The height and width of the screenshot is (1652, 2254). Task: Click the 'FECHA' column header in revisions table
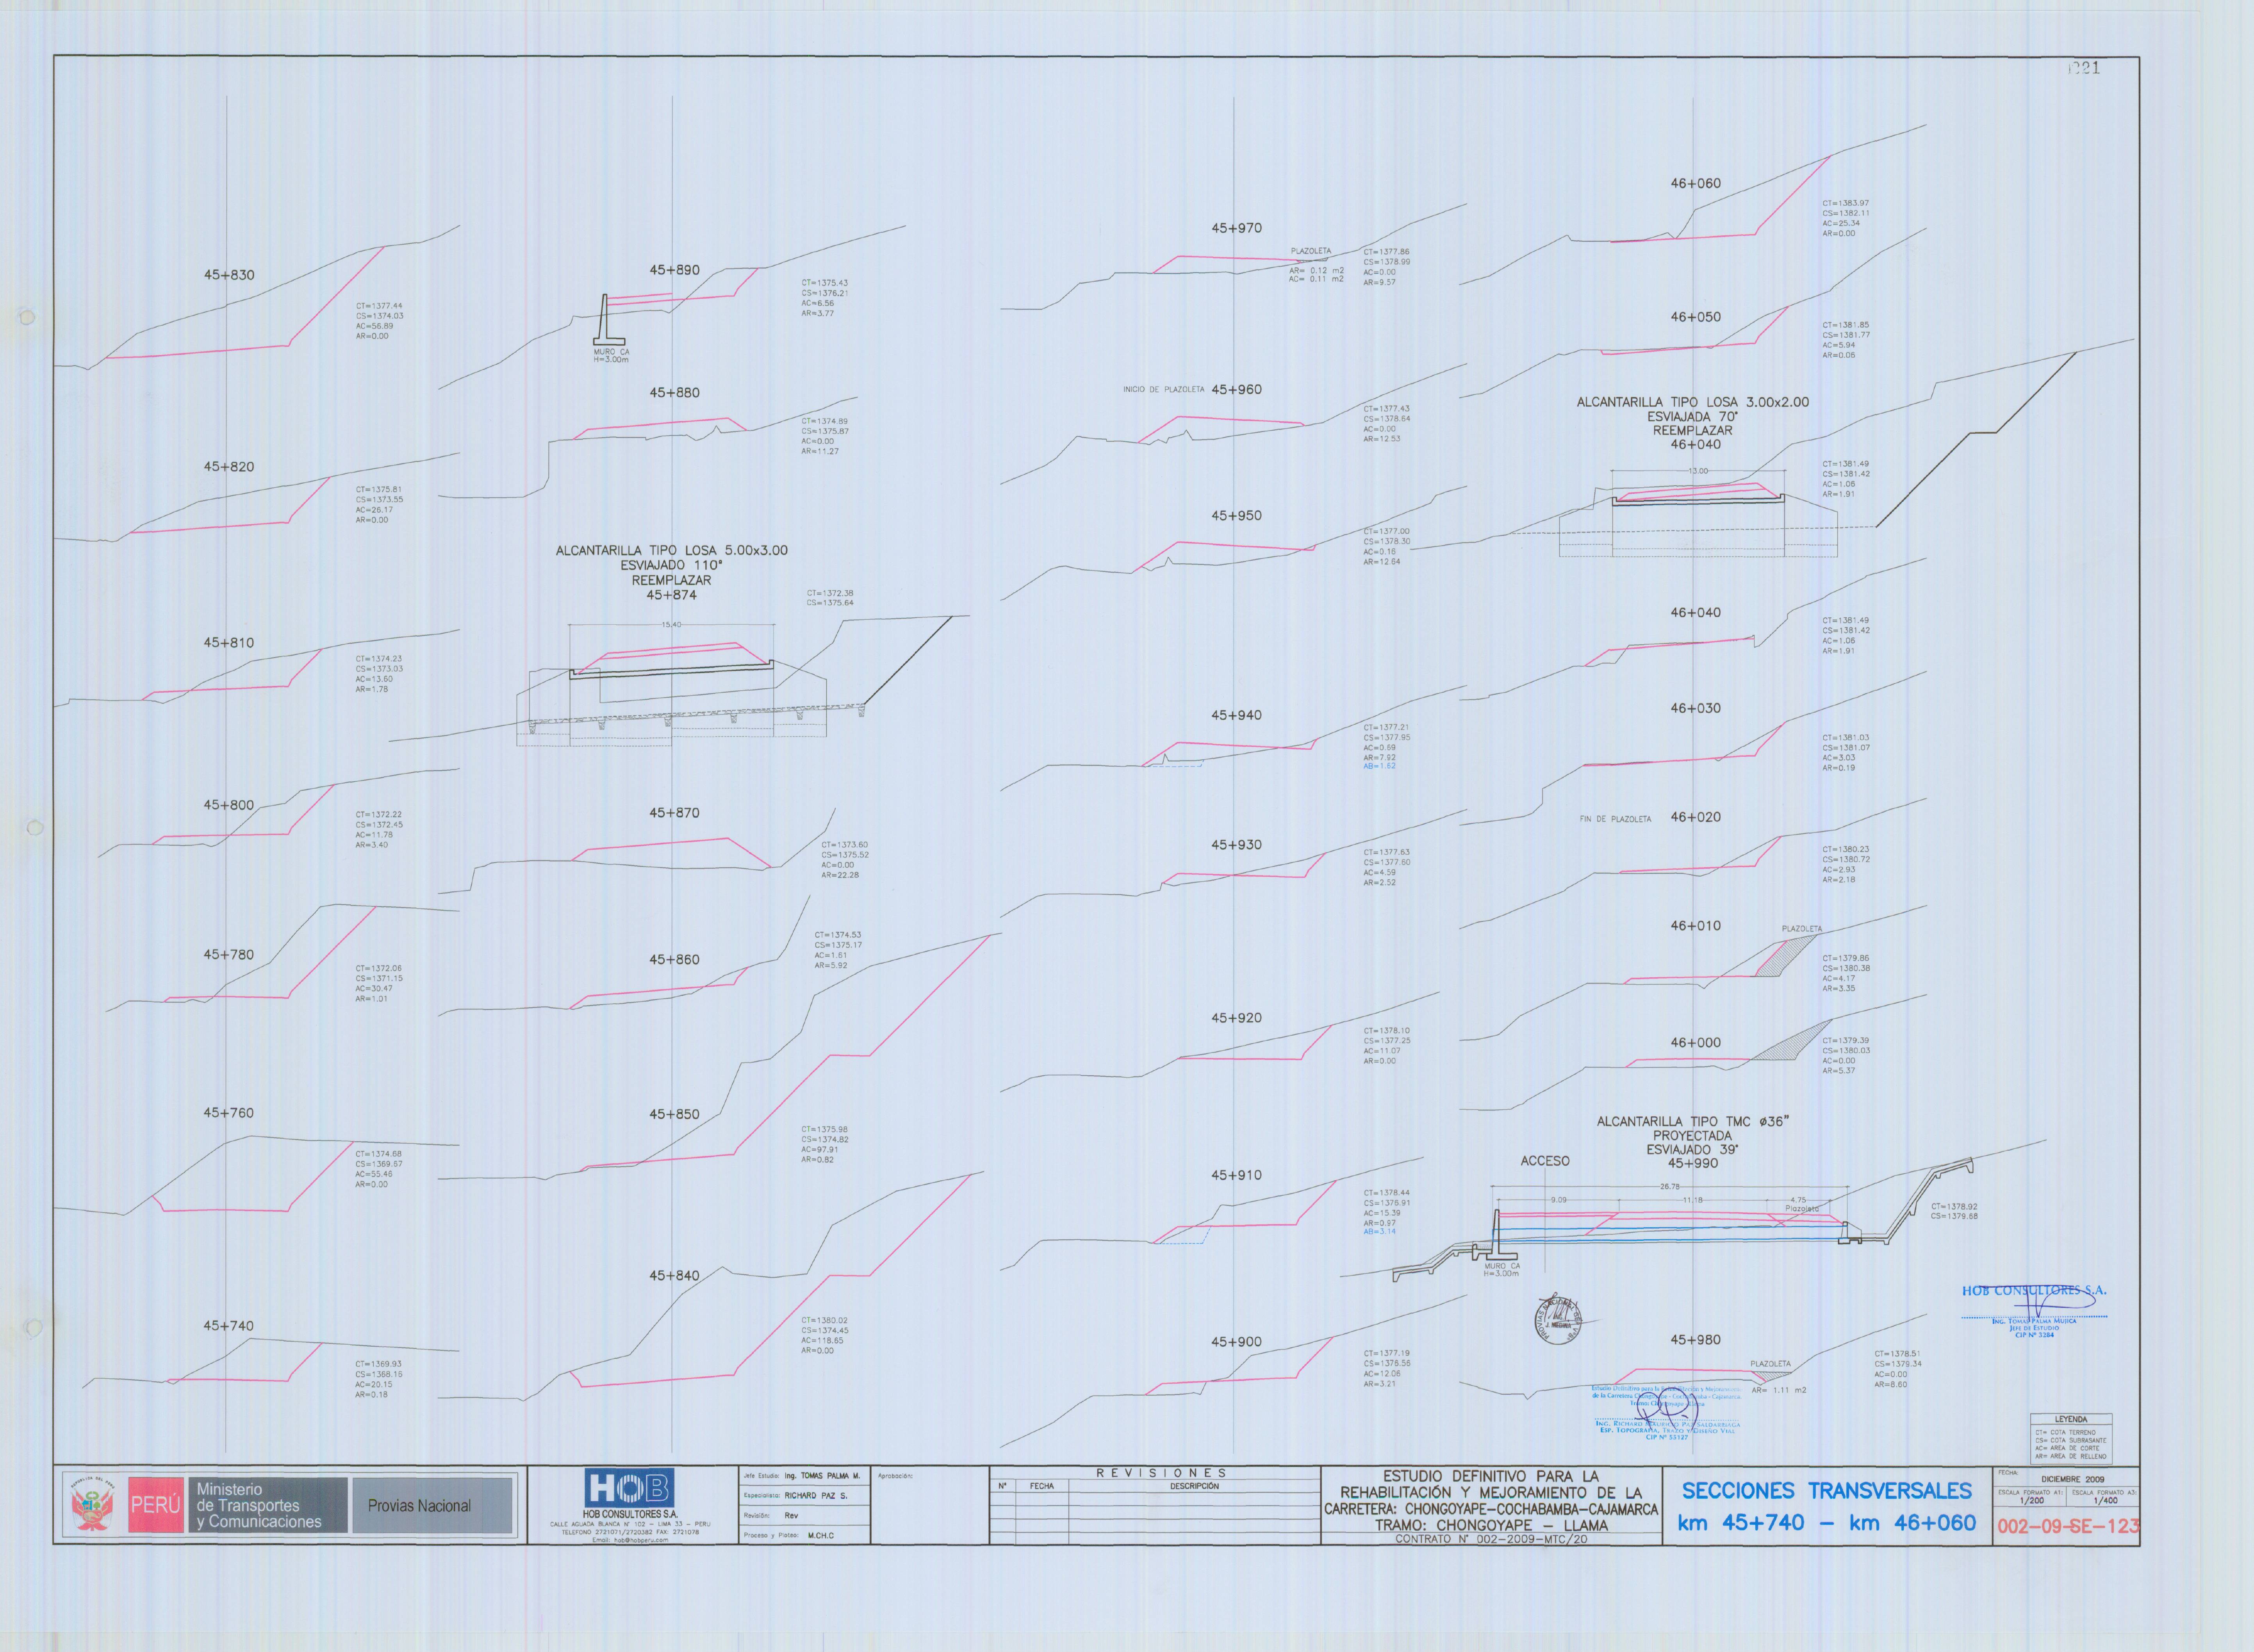[x=1042, y=1486]
